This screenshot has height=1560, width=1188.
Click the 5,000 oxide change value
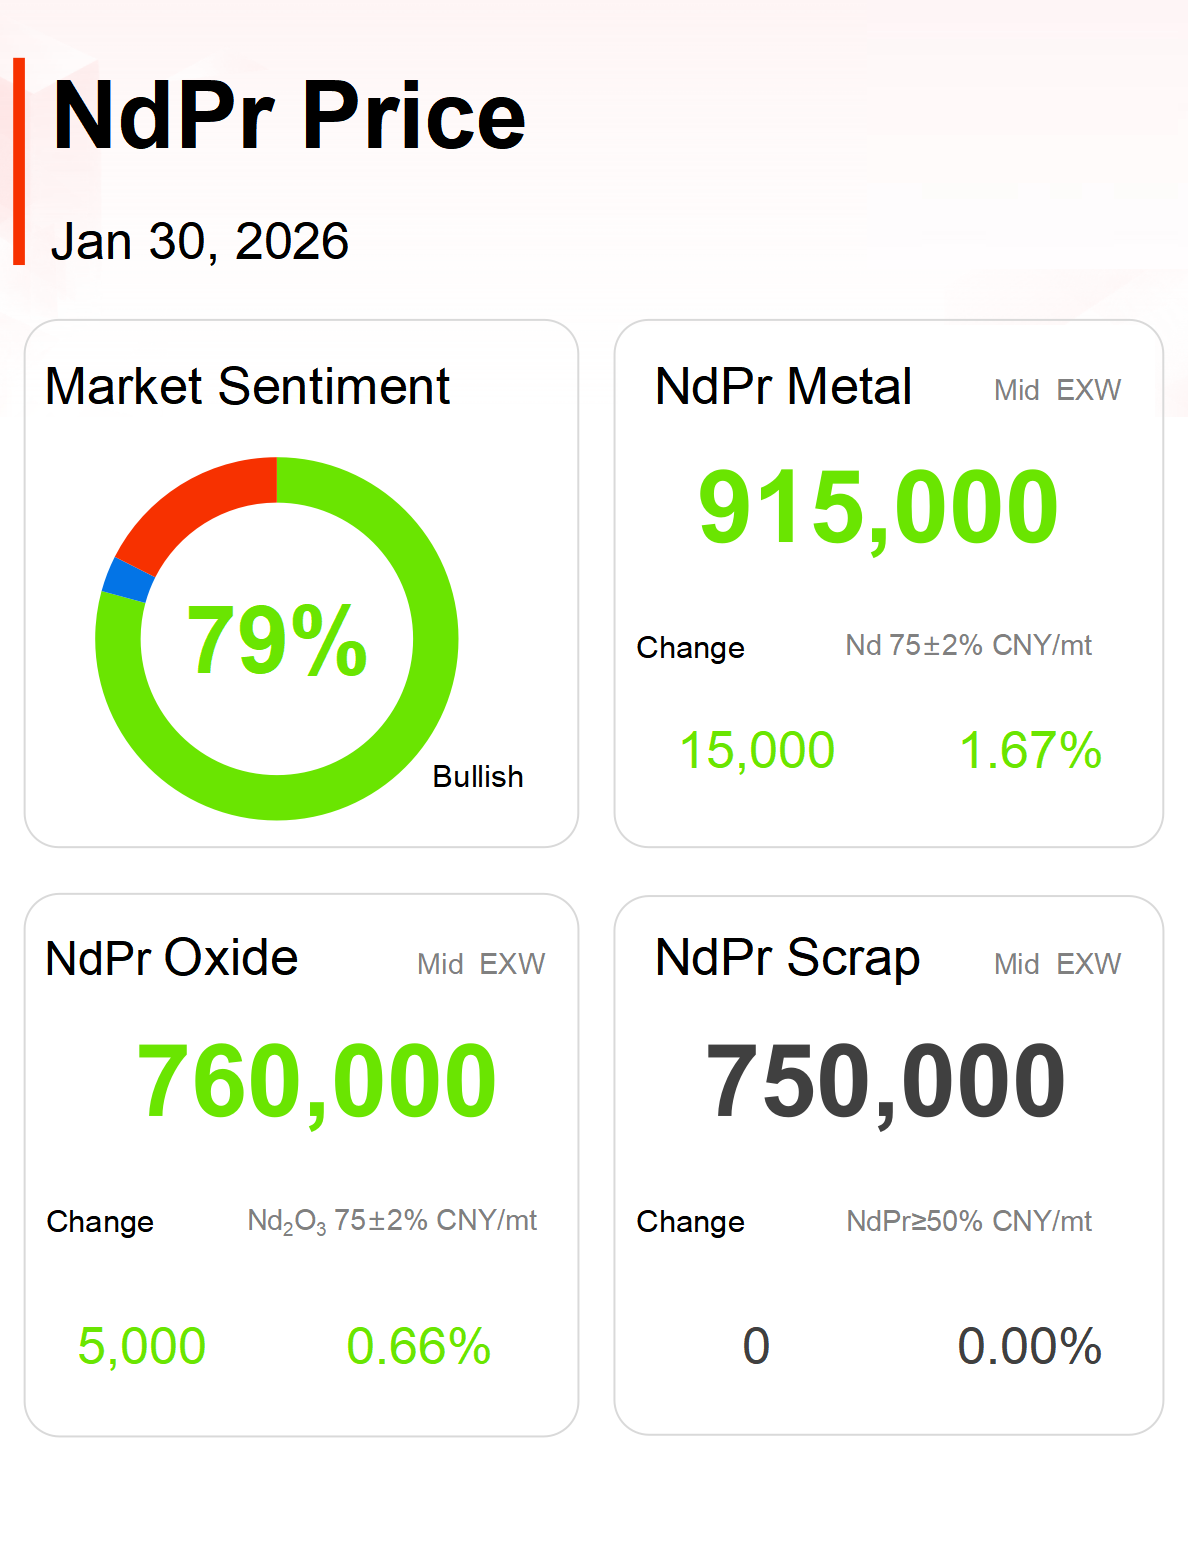[142, 1347]
